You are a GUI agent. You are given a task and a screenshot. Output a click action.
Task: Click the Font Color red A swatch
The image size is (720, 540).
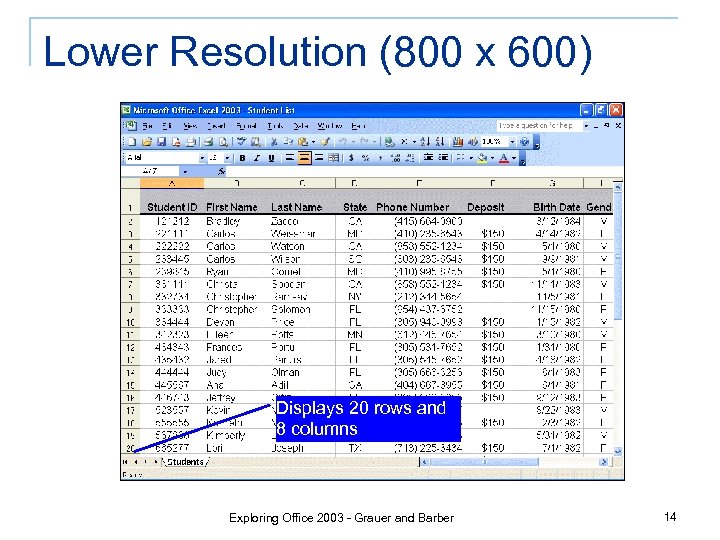pyautogui.click(x=504, y=158)
